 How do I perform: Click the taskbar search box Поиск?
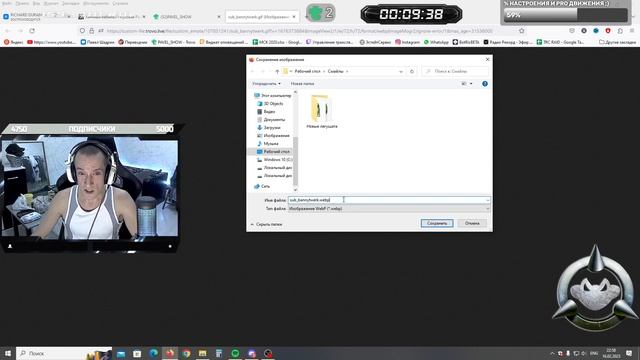pyautogui.click(x=64, y=353)
